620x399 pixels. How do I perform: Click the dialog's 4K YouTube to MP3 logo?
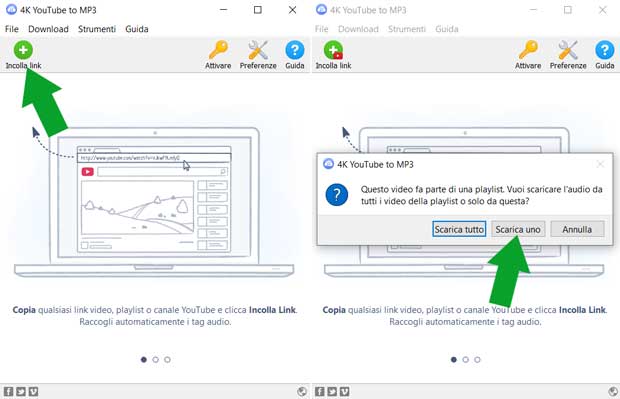coord(328,164)
